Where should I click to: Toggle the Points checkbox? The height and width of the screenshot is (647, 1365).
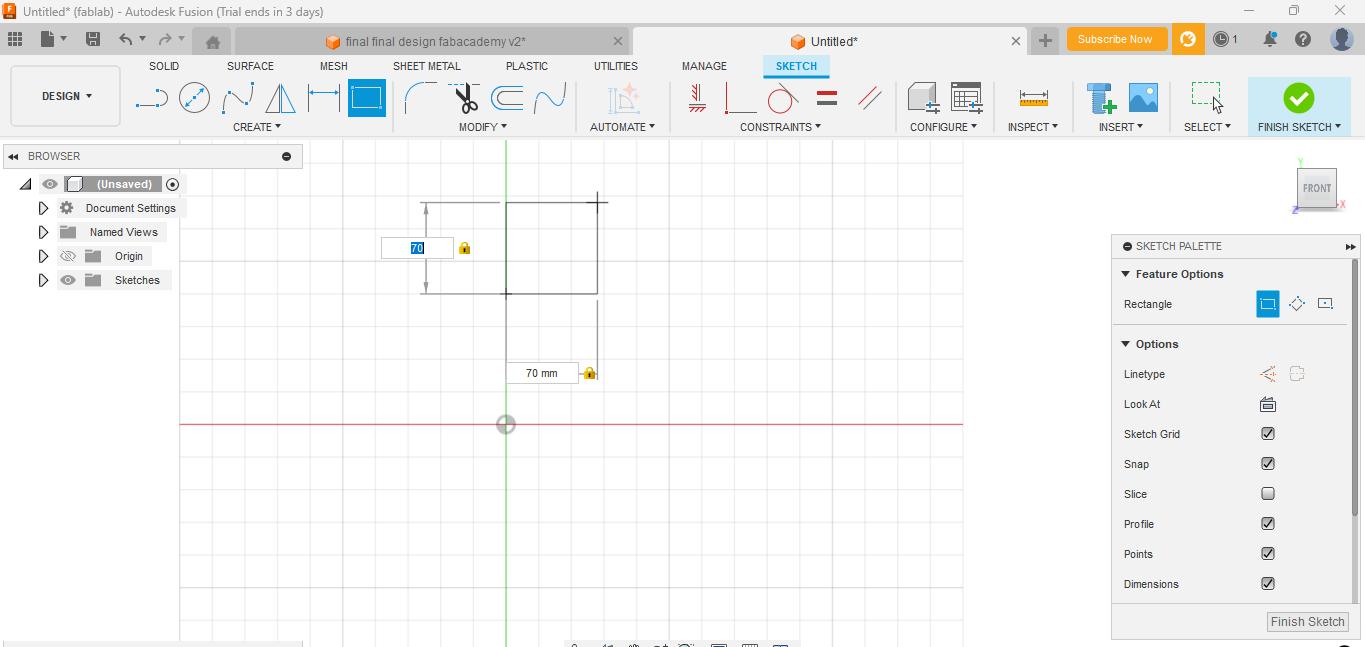[x=1268, y=554]
